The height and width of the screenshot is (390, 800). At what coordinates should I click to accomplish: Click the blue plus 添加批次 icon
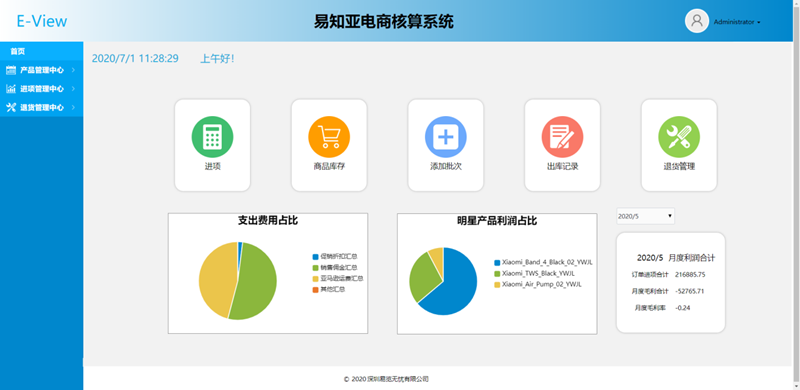click(446, 137)
